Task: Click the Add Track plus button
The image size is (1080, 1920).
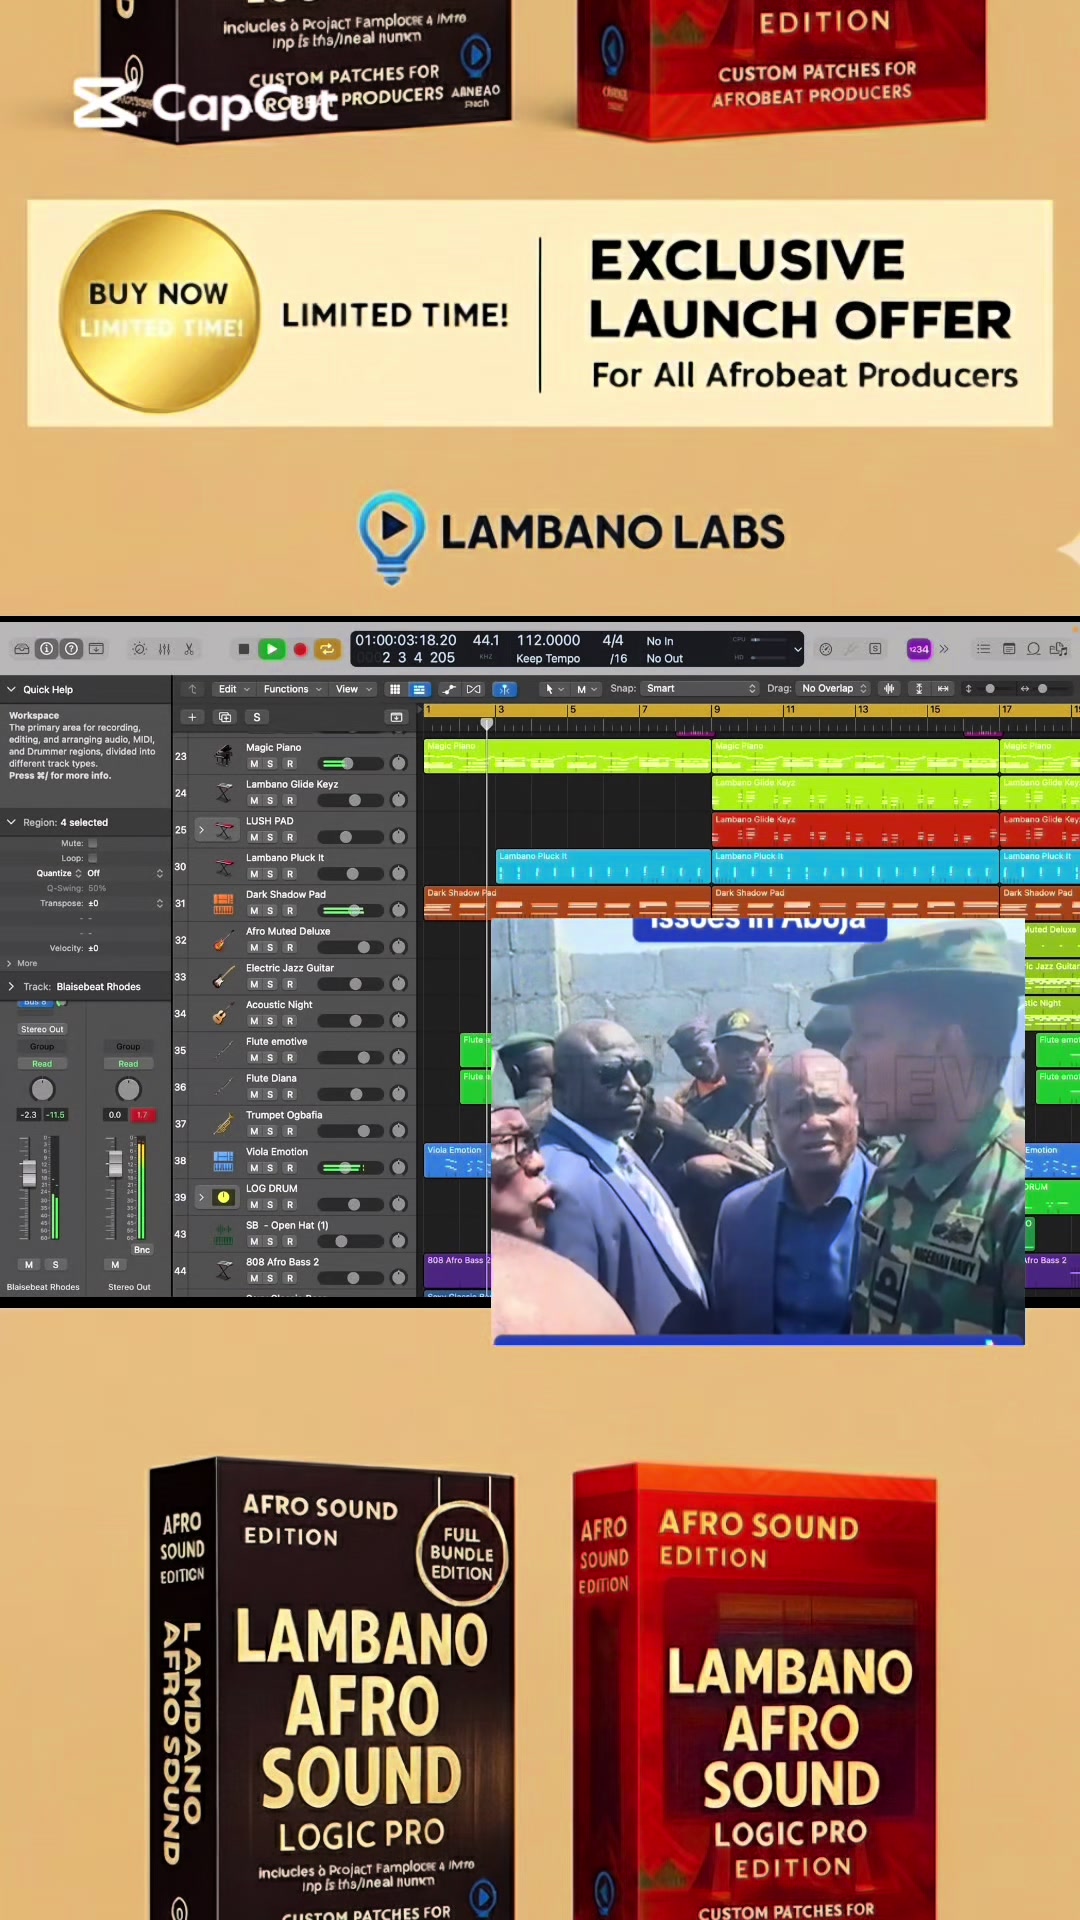Action: tap(192, 717)
